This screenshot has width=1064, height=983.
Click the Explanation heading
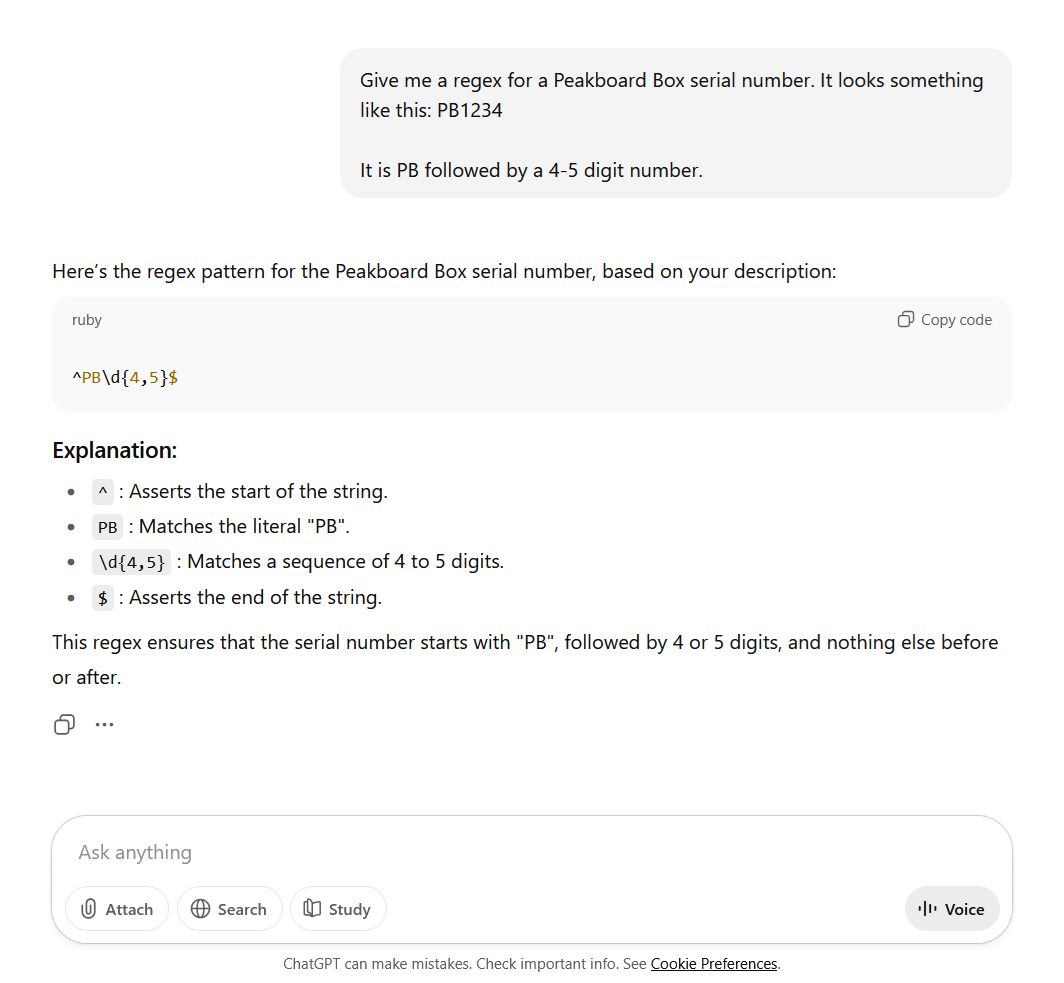[x=114, y=450]
